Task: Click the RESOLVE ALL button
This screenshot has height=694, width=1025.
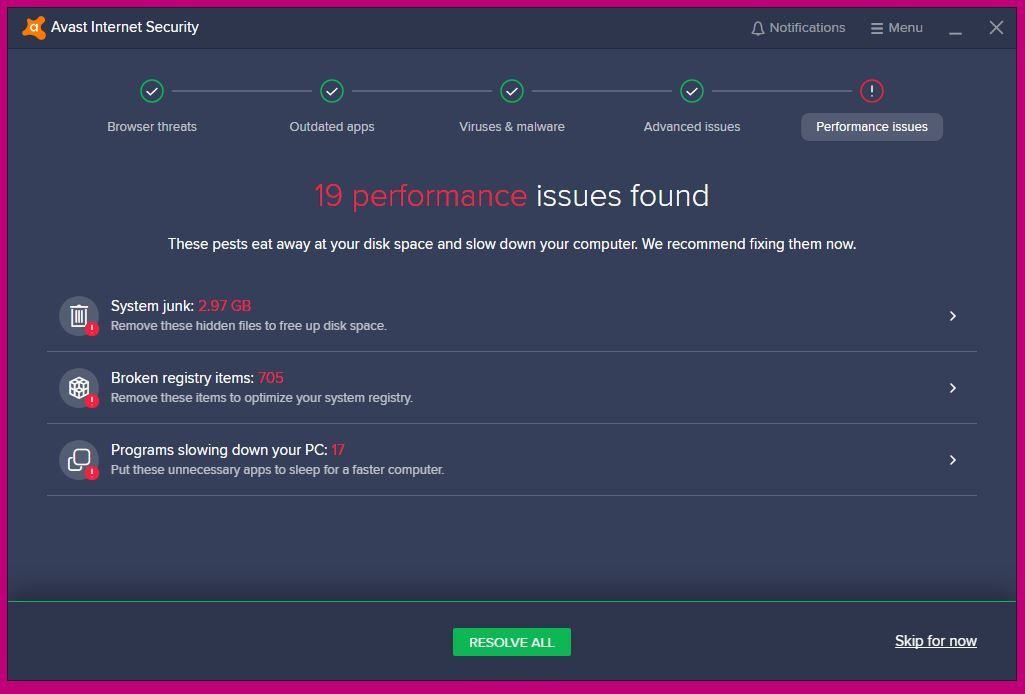Action: [x=512, y=642]
